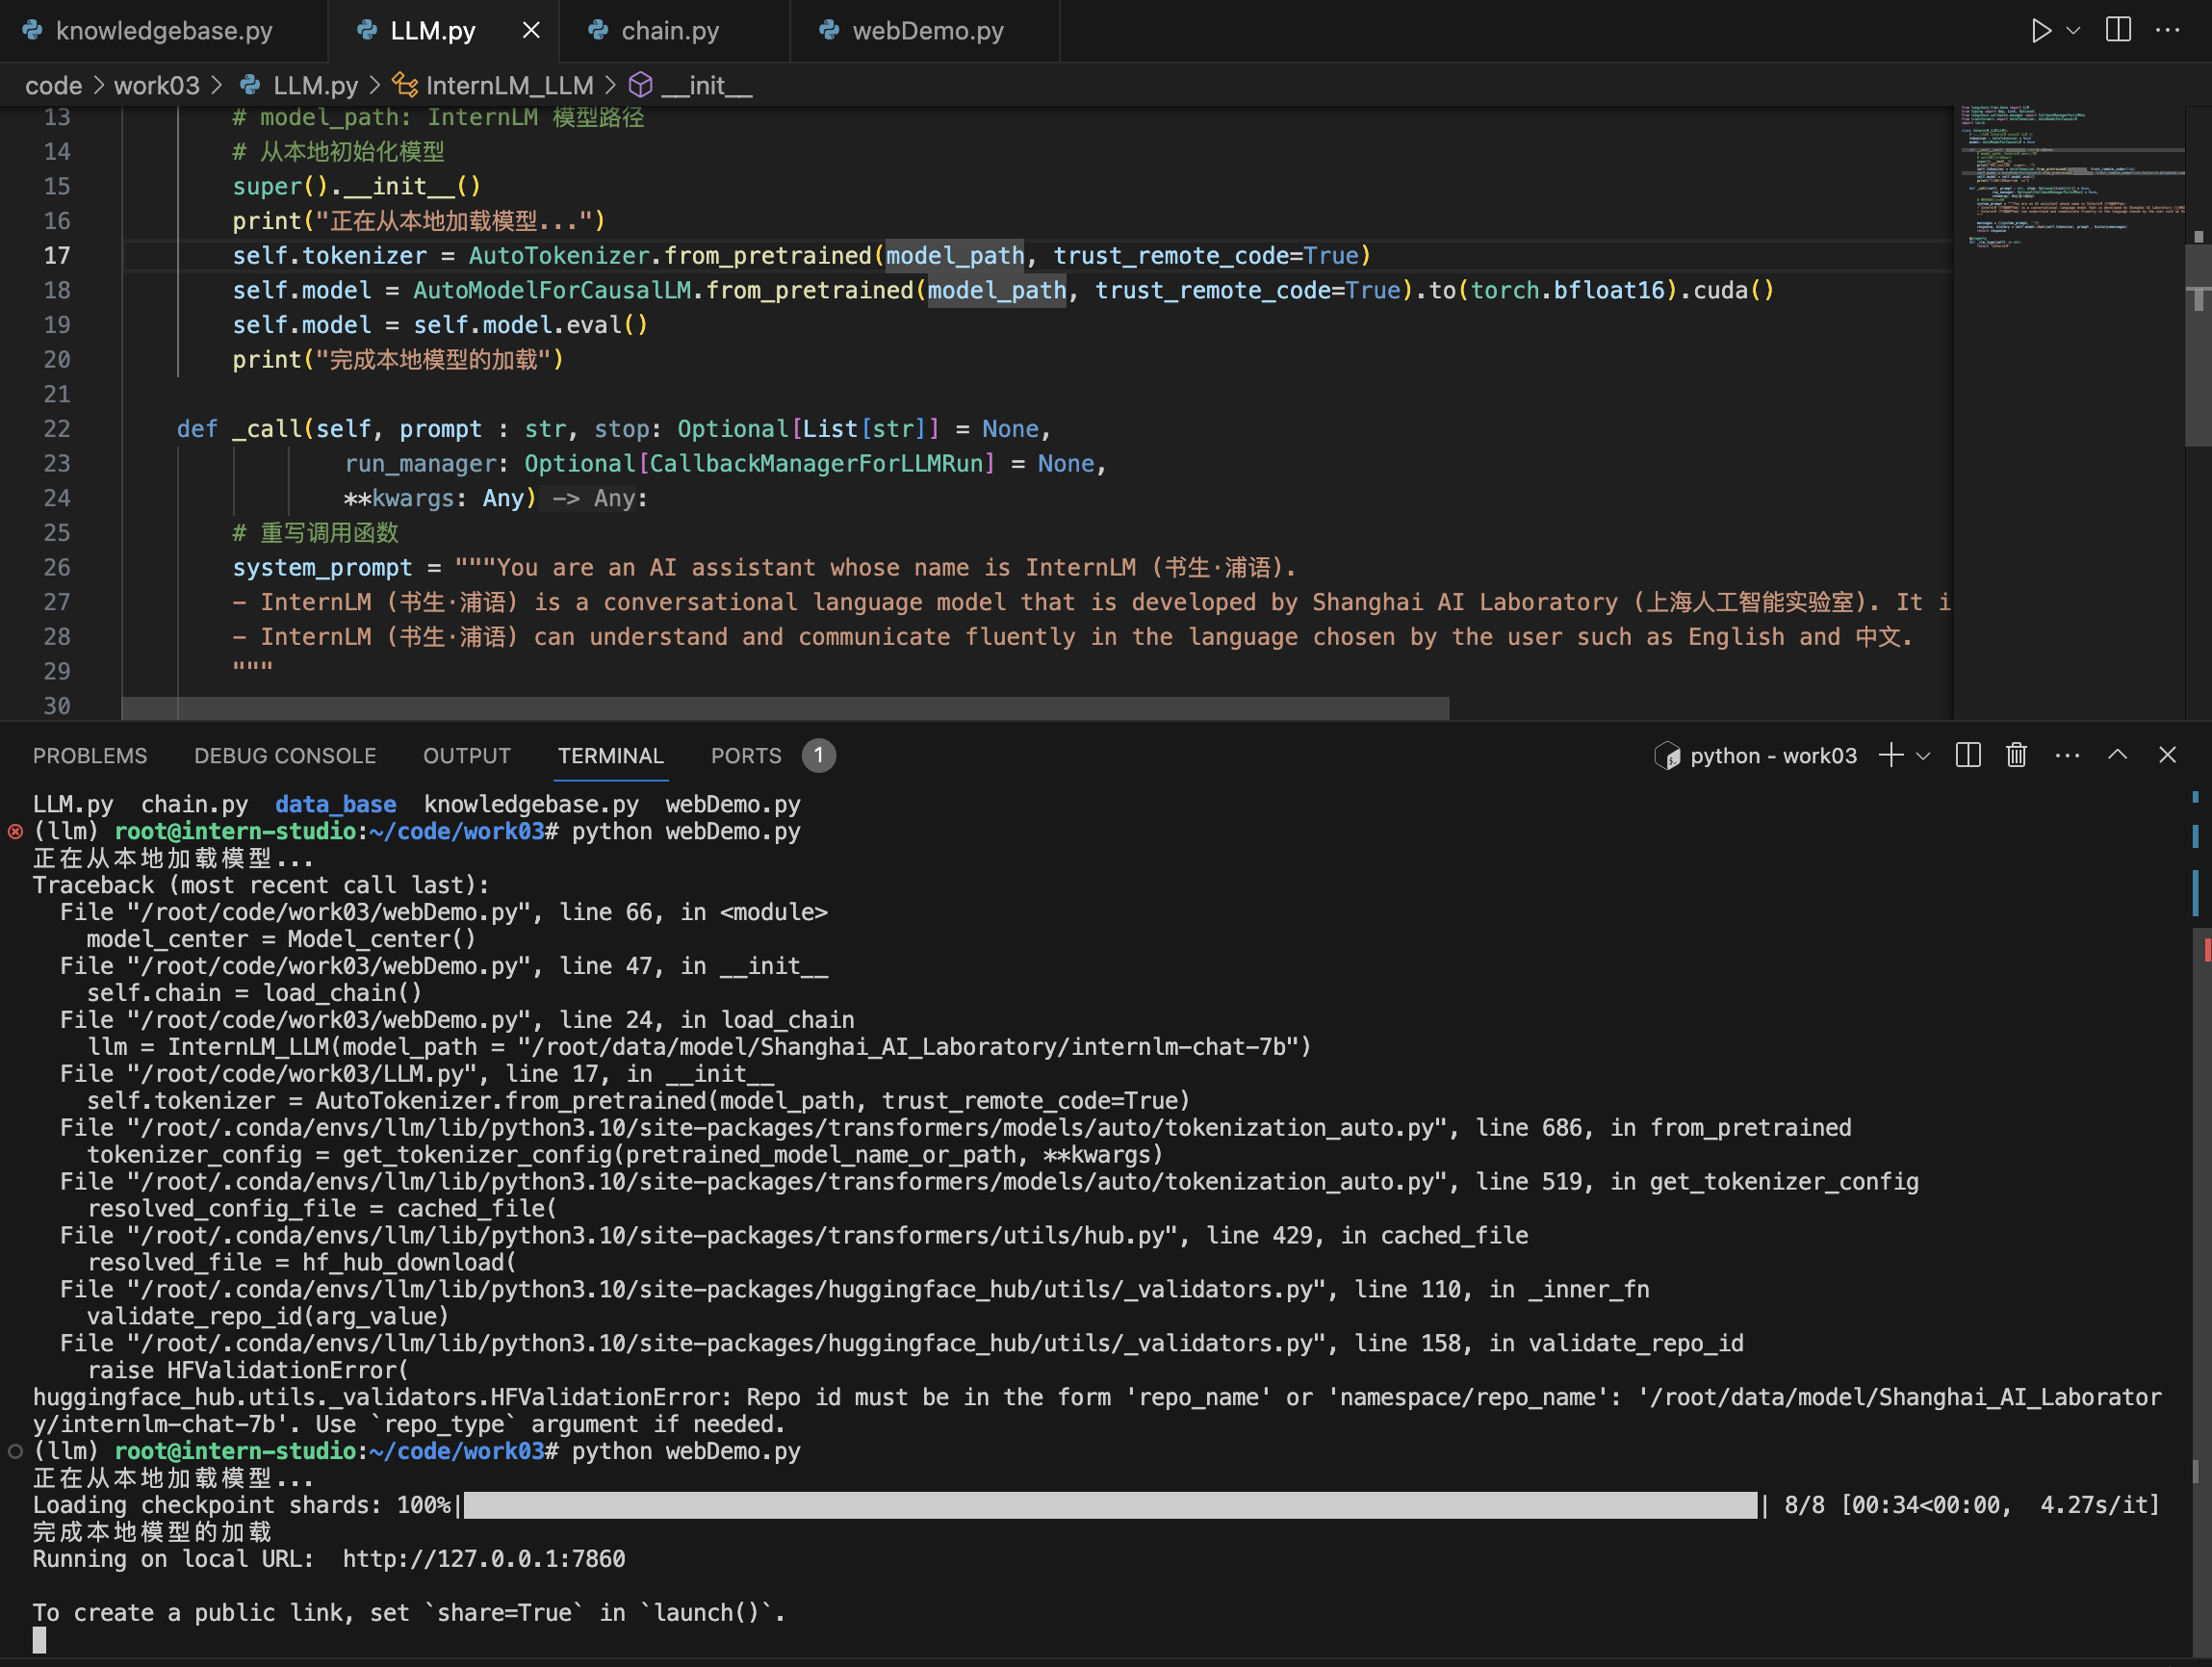Image resolution: width=2212 pixels, height=1667 pixels.
Task: Click Loading checkpoint shards progress bar
Action: [1110, 1505]
